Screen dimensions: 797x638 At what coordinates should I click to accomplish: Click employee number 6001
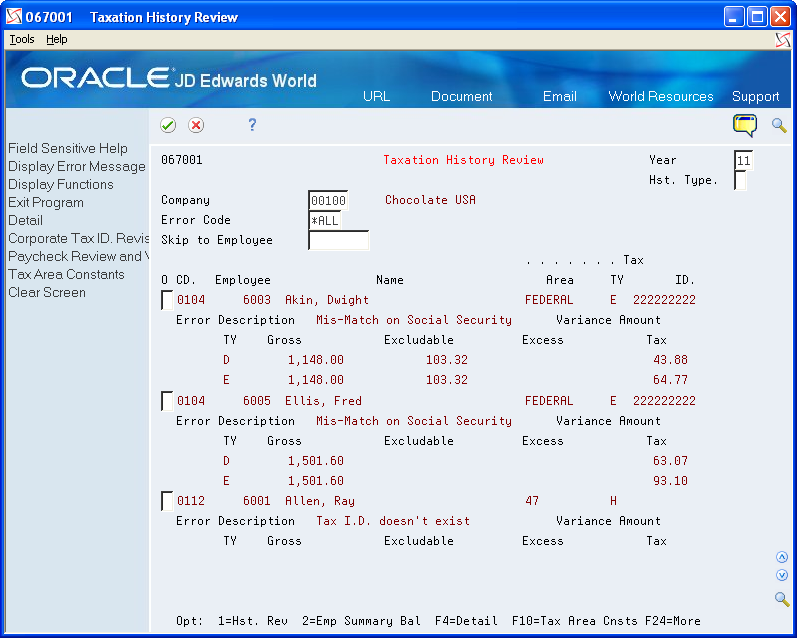257,501
